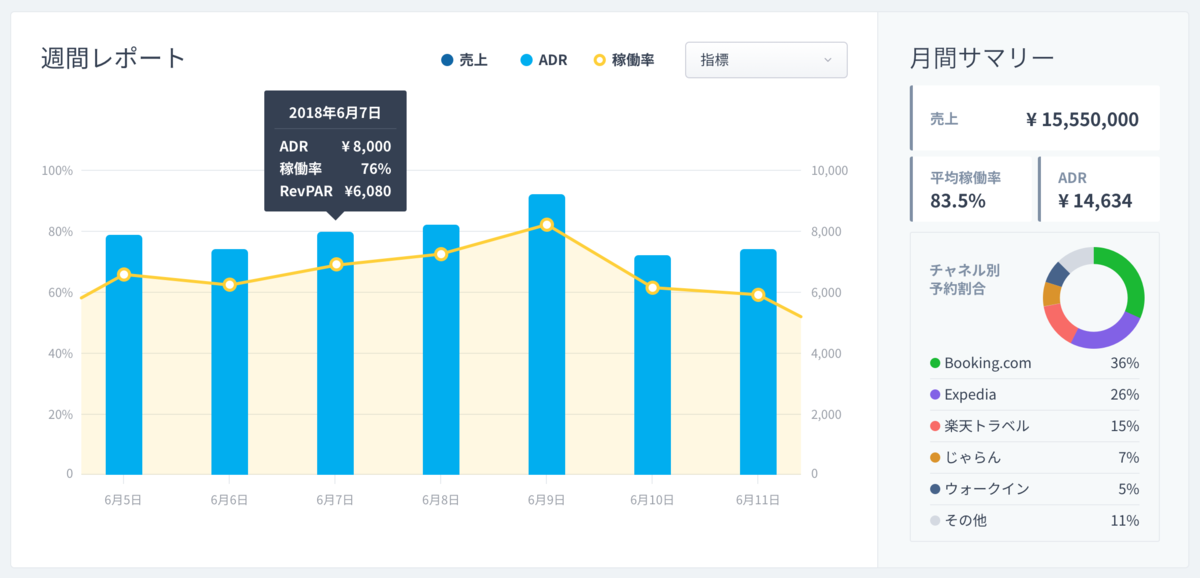Toggle the 売上 legend item
Viewport: 1200px width, 578px height.
coord(464,60)
